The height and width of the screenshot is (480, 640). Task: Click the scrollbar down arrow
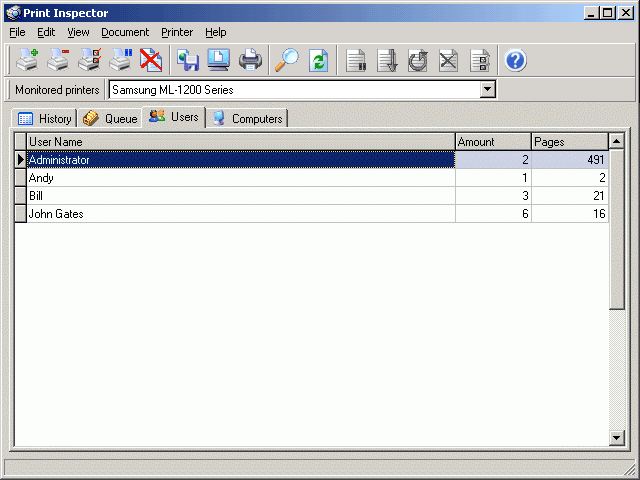point(616,438)
